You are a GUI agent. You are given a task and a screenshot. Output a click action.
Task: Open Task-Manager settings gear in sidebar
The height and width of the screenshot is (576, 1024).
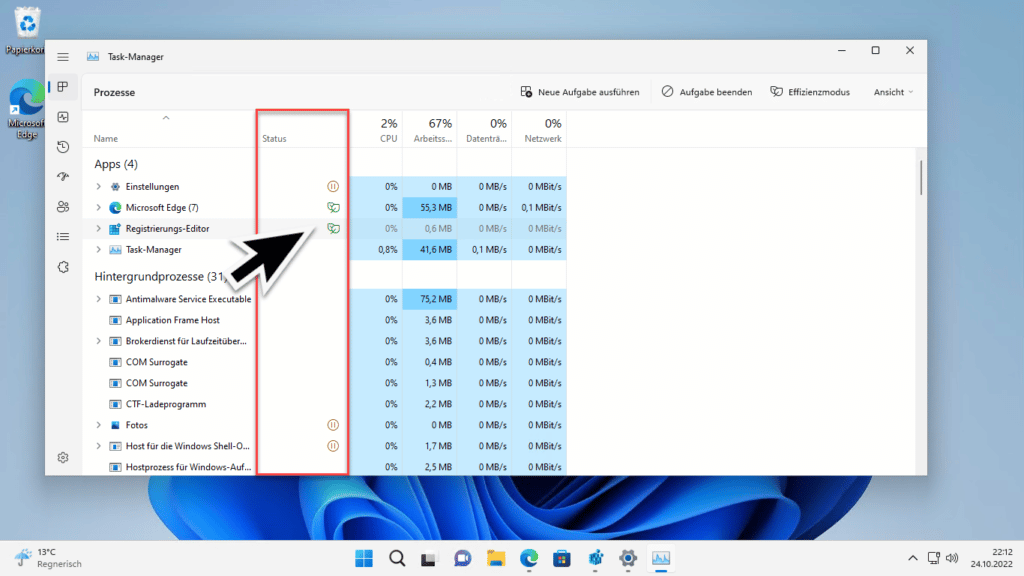pyautogui.click(x=63, y=458)
